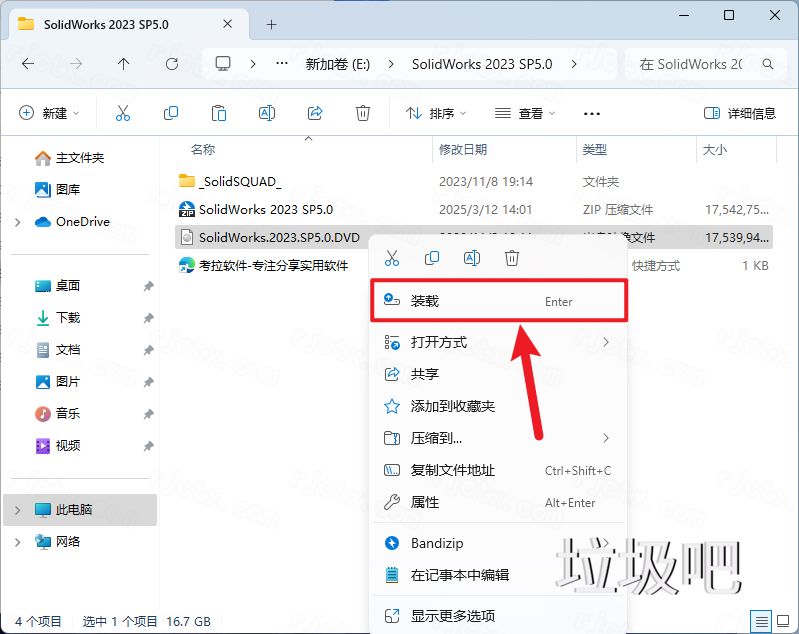The width and height of the screenshot is (799, 634).
Task: Open 音乐 in the sidebar
Action: coord(58,413)
